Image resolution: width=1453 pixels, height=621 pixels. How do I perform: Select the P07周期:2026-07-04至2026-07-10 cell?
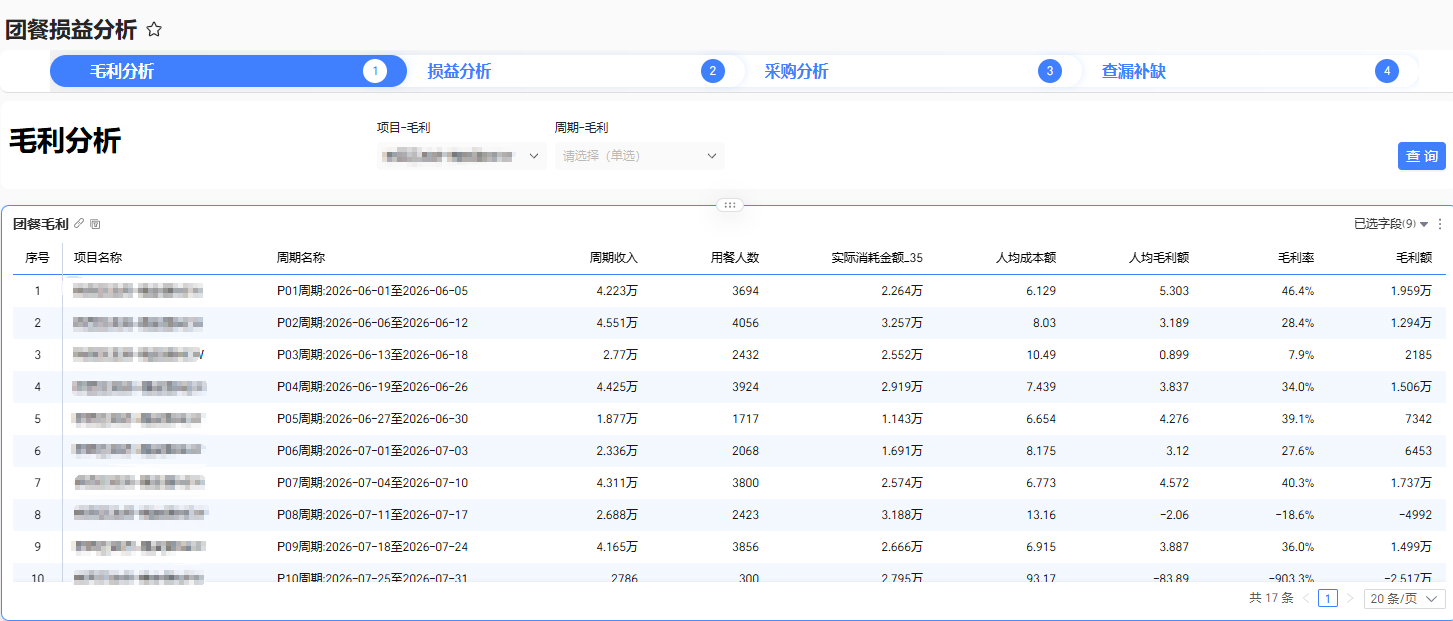click(372, 483)
